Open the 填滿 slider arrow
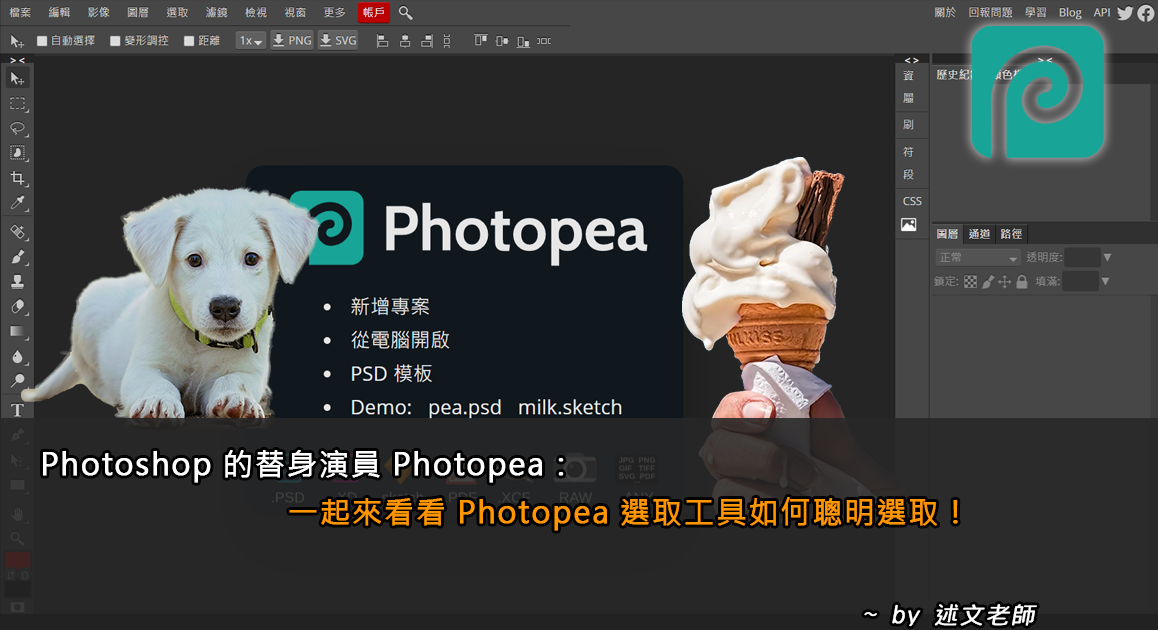Image resolution: width=1158 pixels, height=630 pixels. [1105, 281]
